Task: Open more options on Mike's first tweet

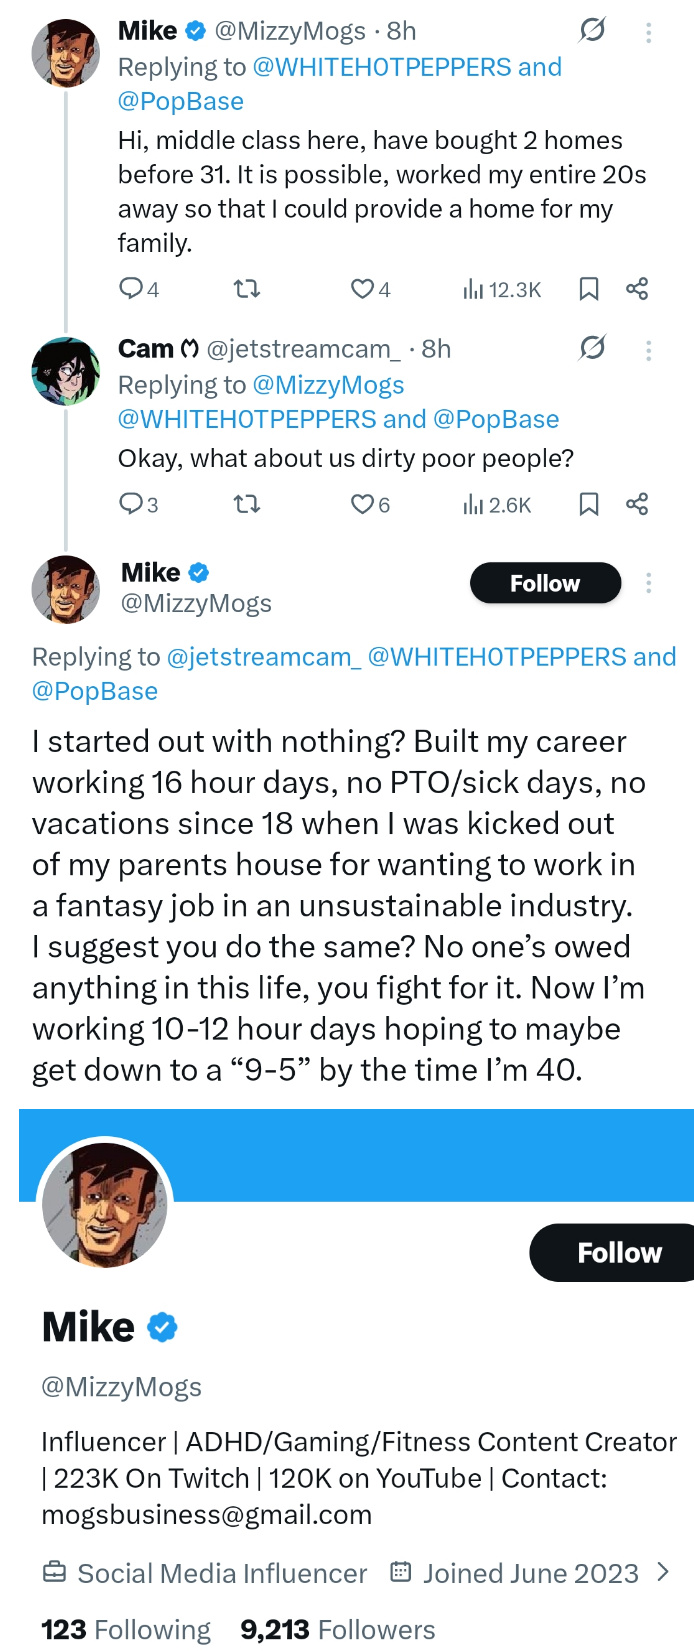Action: tap(648, 33)
